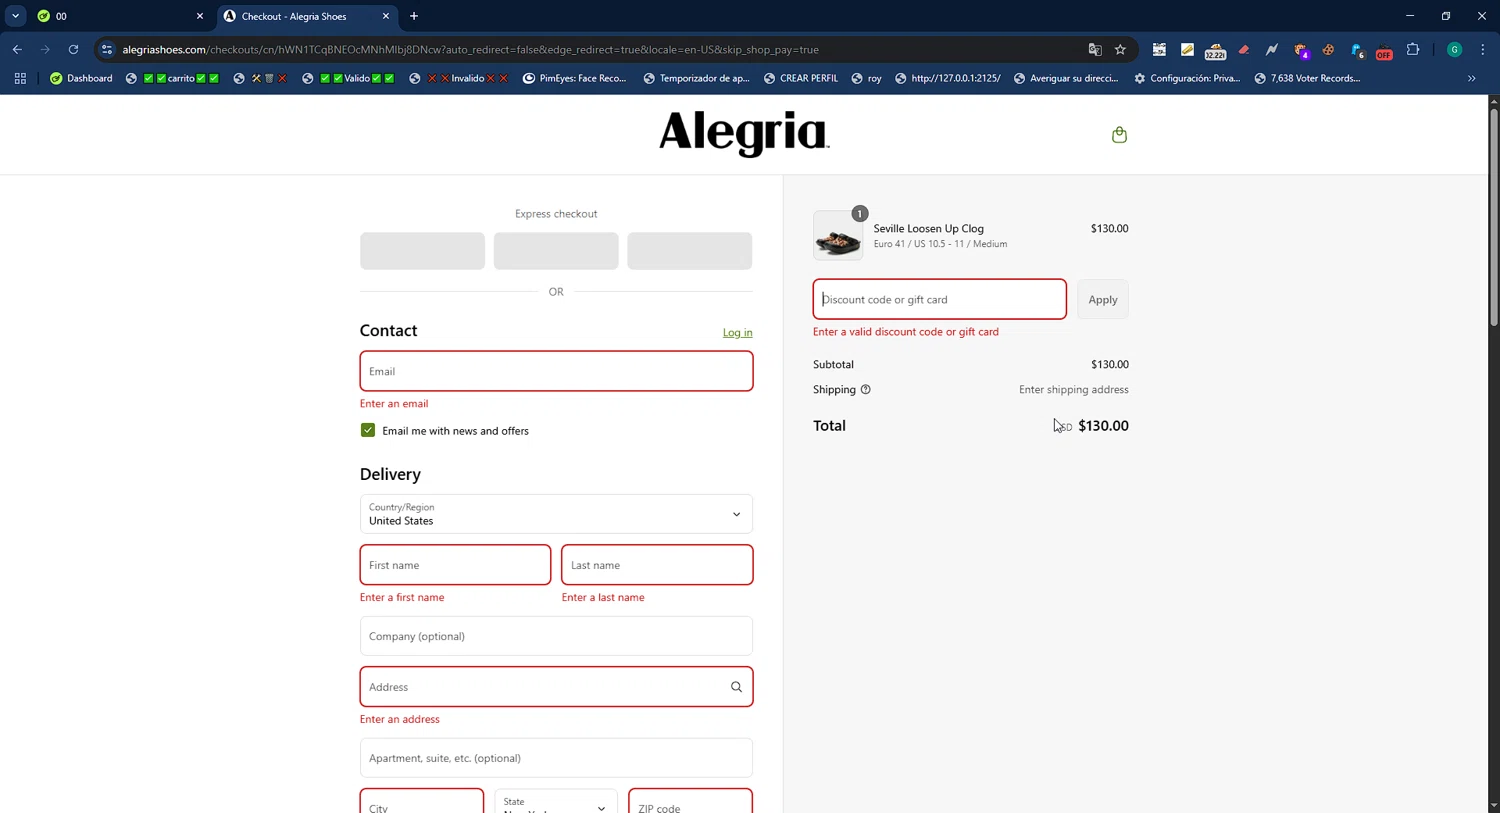This screenshot has height=813, width=1500.
Task: Open the carrito bookmark
Action: pos(173,78)
